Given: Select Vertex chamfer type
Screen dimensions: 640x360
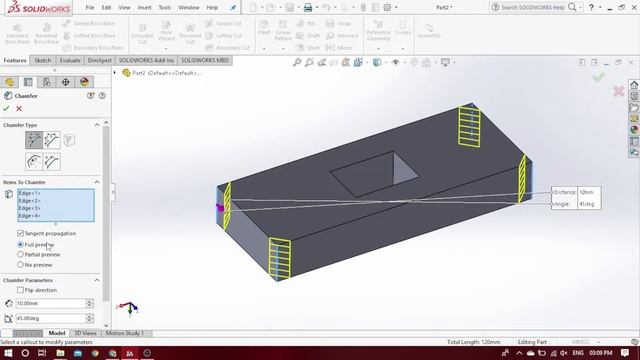Looking at the screenshot, I should (69, 140).
